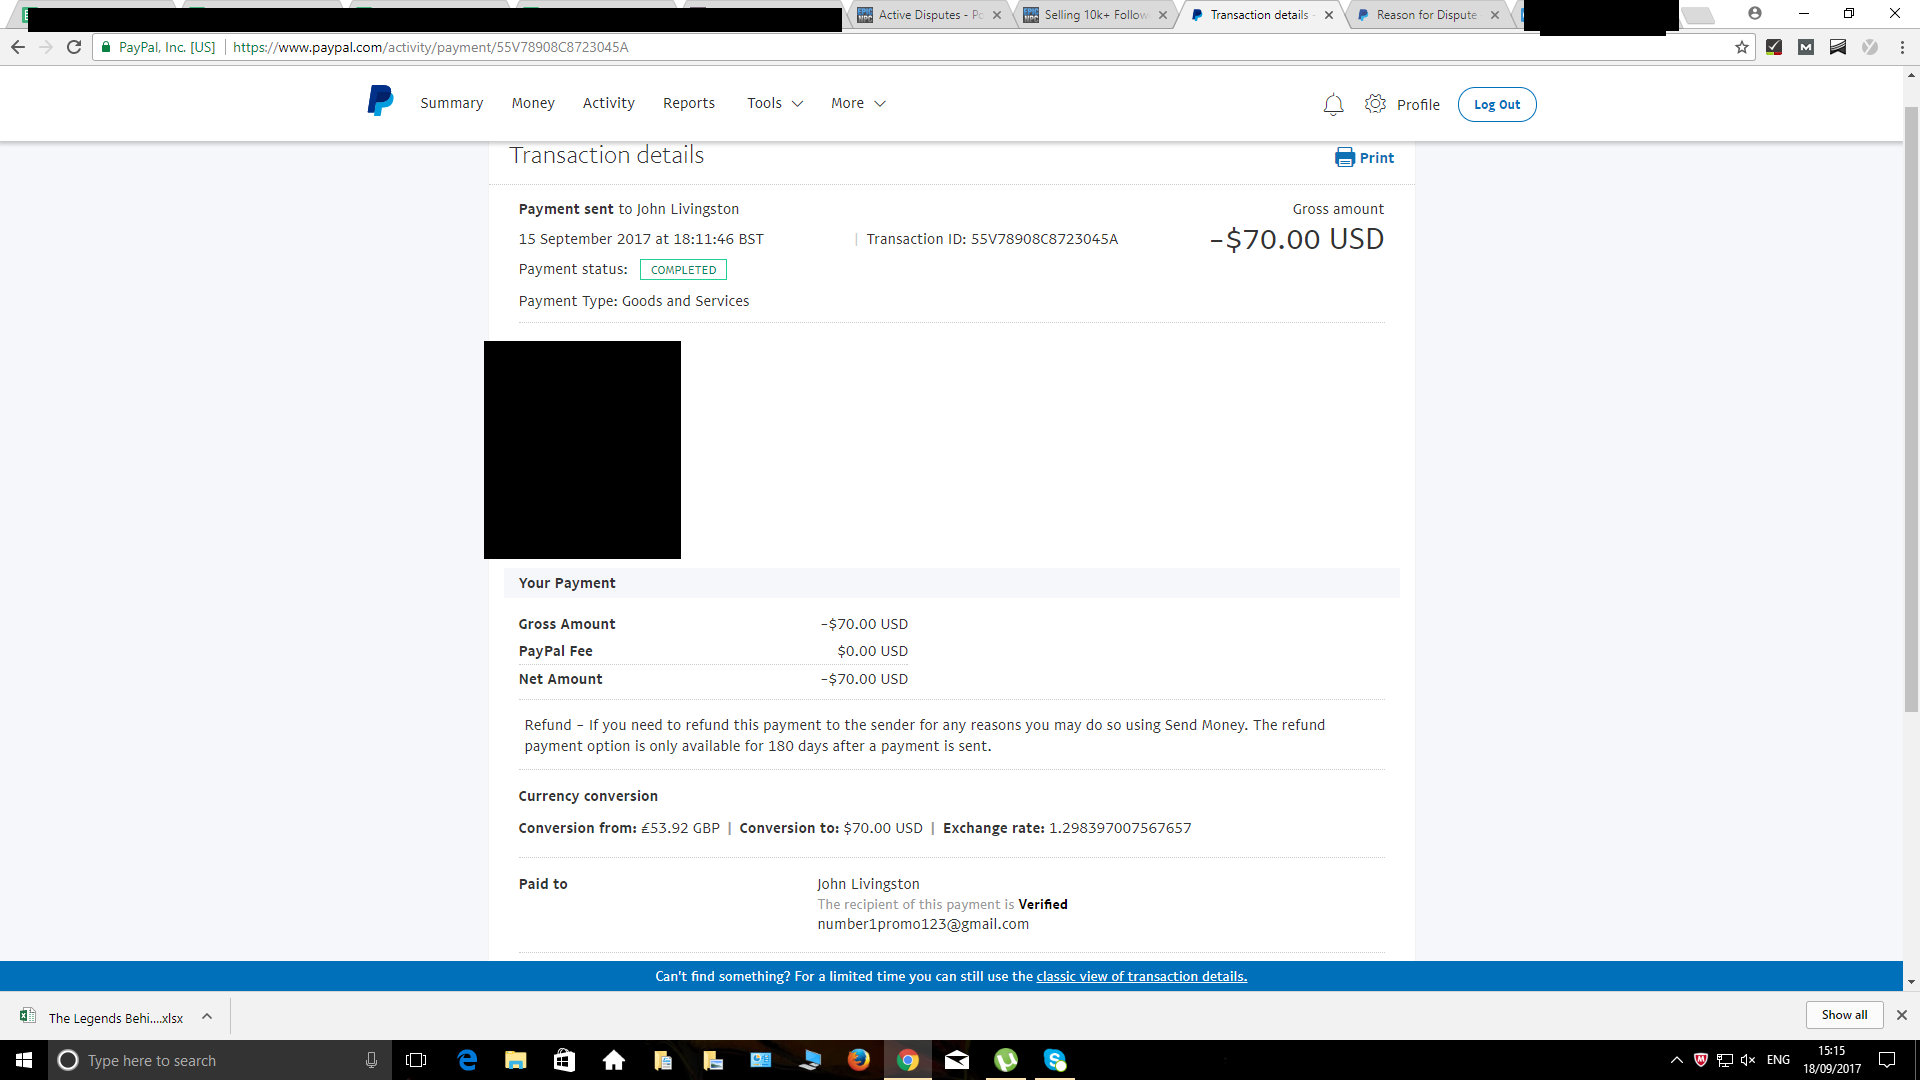The height and width of the screenshot is (1080, 1920).
Task: Click the browser address bar URL
Action: (430, 47)
